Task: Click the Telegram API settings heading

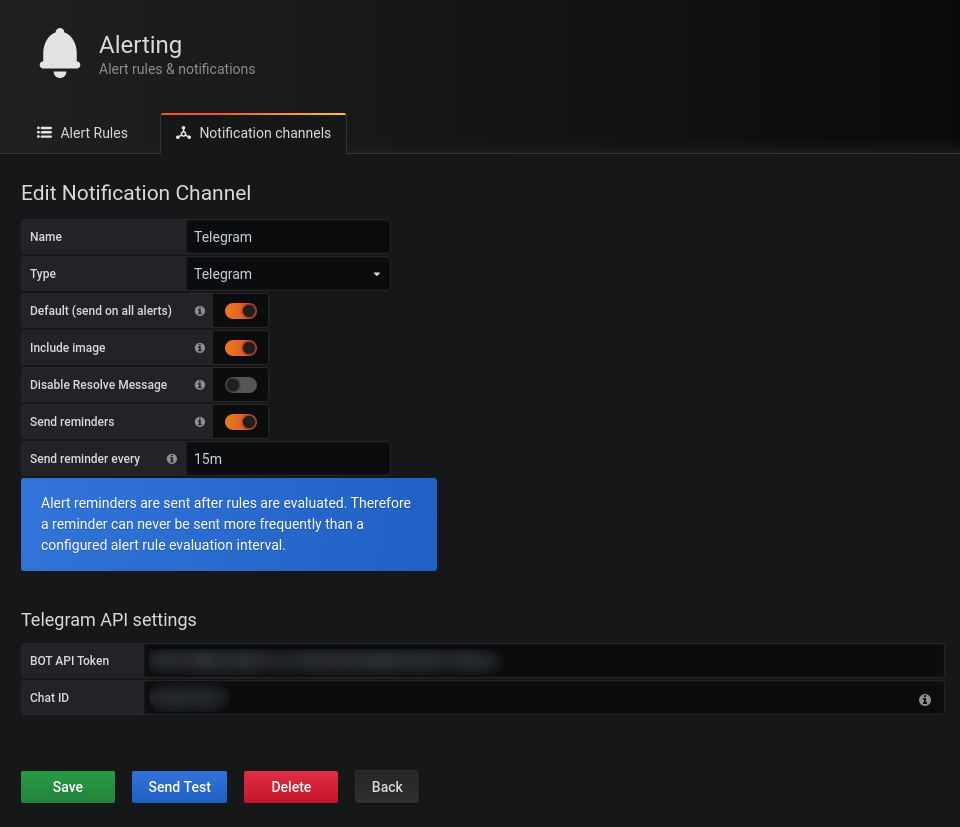Action: pos(109,619)
